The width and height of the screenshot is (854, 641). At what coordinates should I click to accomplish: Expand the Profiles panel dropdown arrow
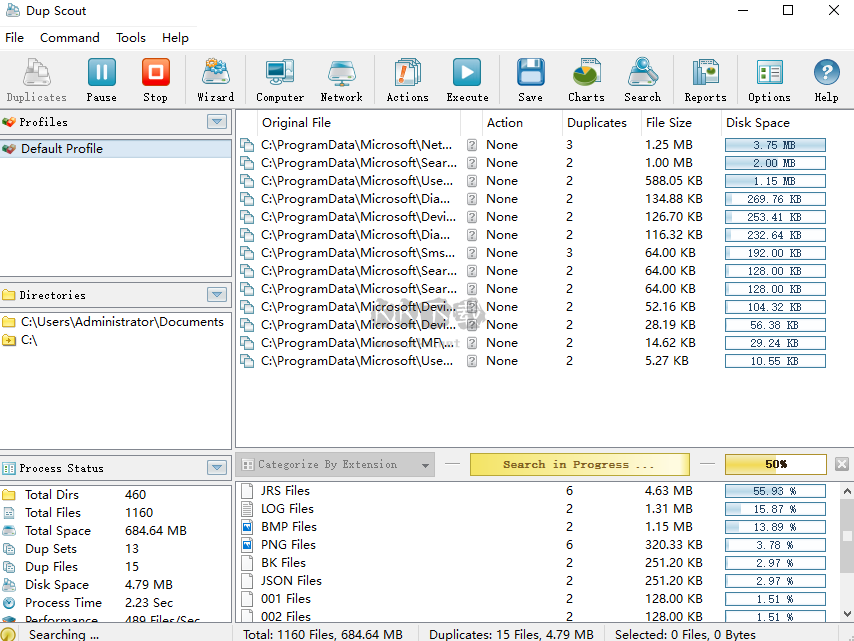coord(217,122)
